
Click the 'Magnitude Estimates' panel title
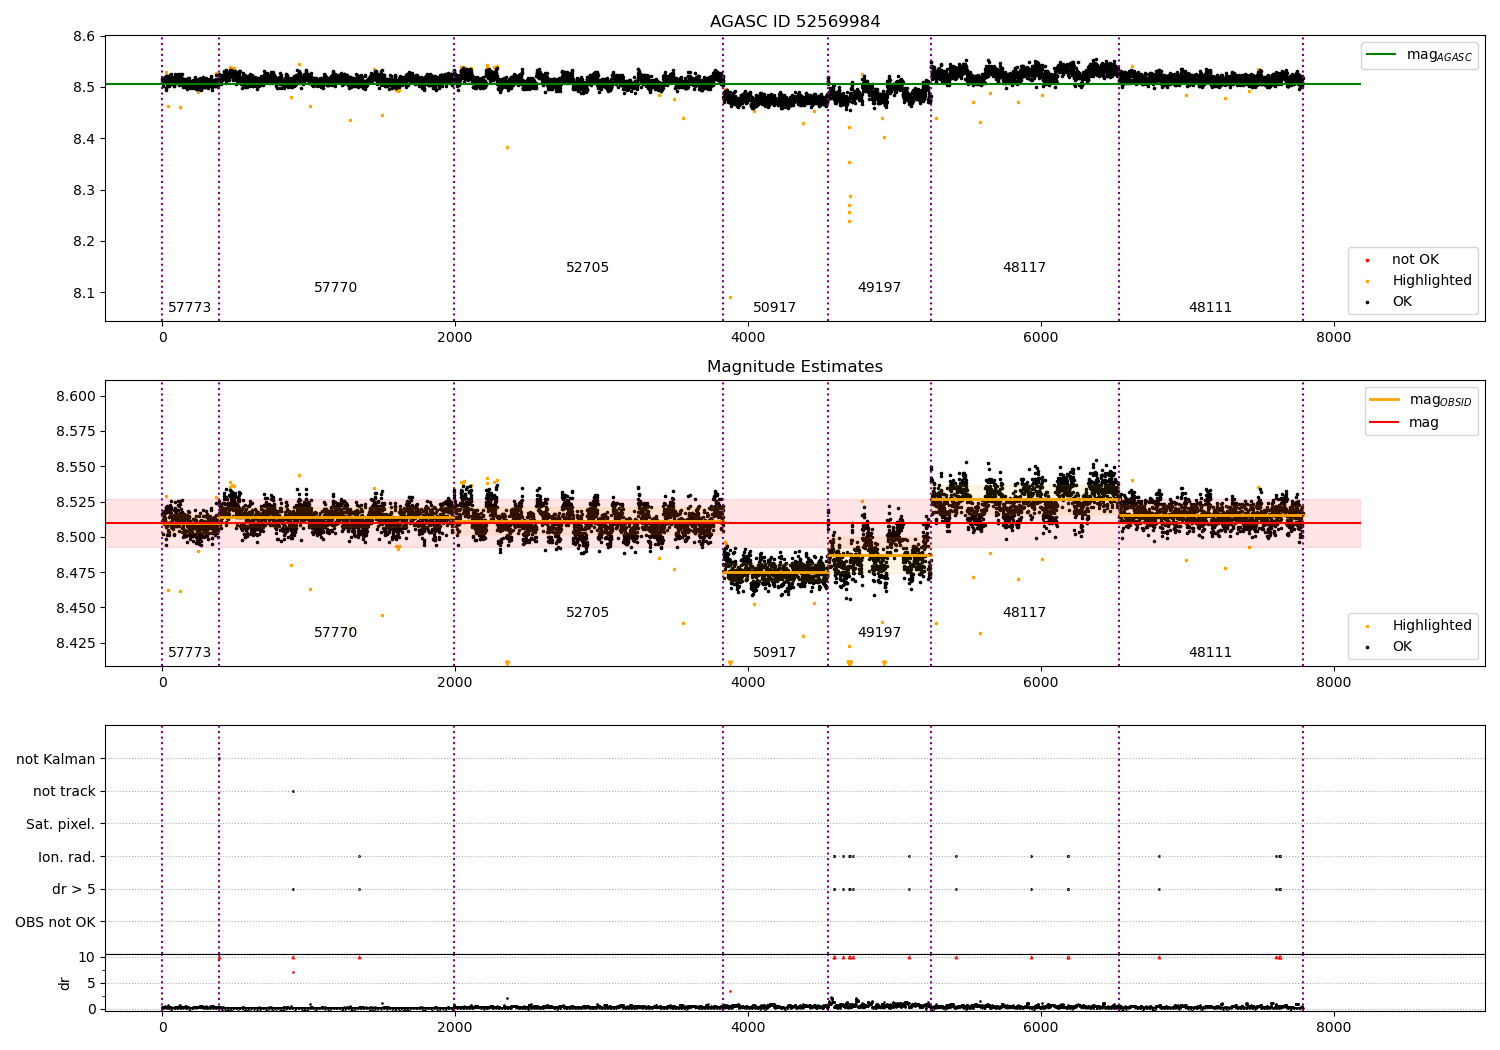pyautogui.click(x=795, y=367)
